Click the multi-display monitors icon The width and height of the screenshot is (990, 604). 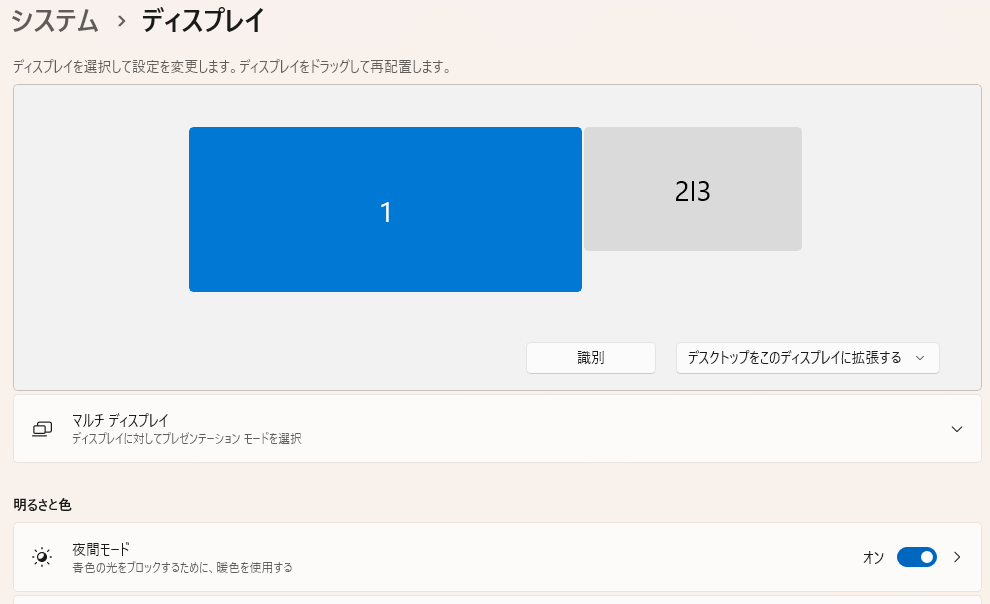[42, 428]
